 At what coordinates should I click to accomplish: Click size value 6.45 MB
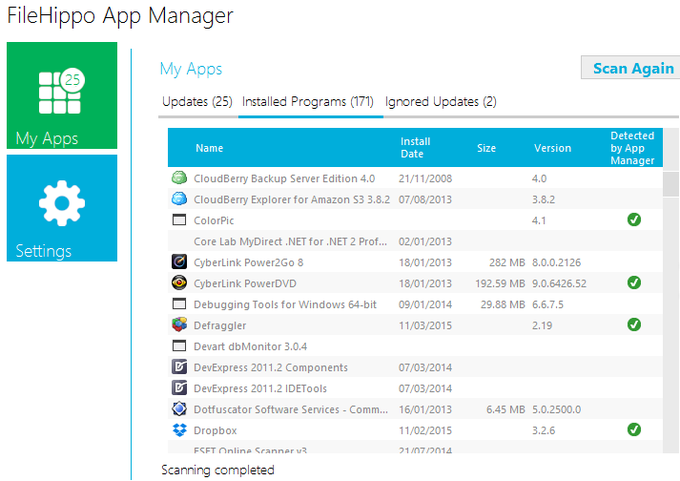tap(506, 409)
